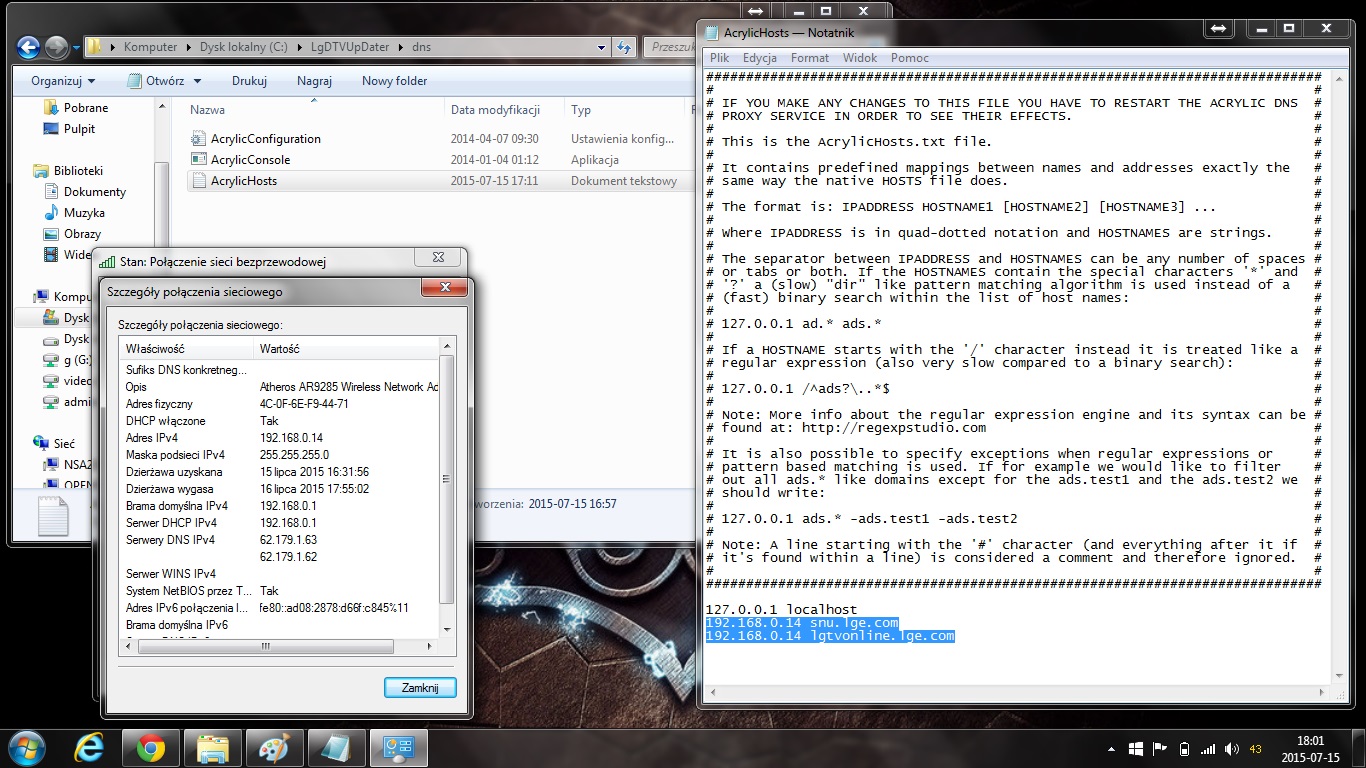Switch to Windows Explorer on the taskbar
Viewport: 1366px width, 768px height.
point(213,748)
